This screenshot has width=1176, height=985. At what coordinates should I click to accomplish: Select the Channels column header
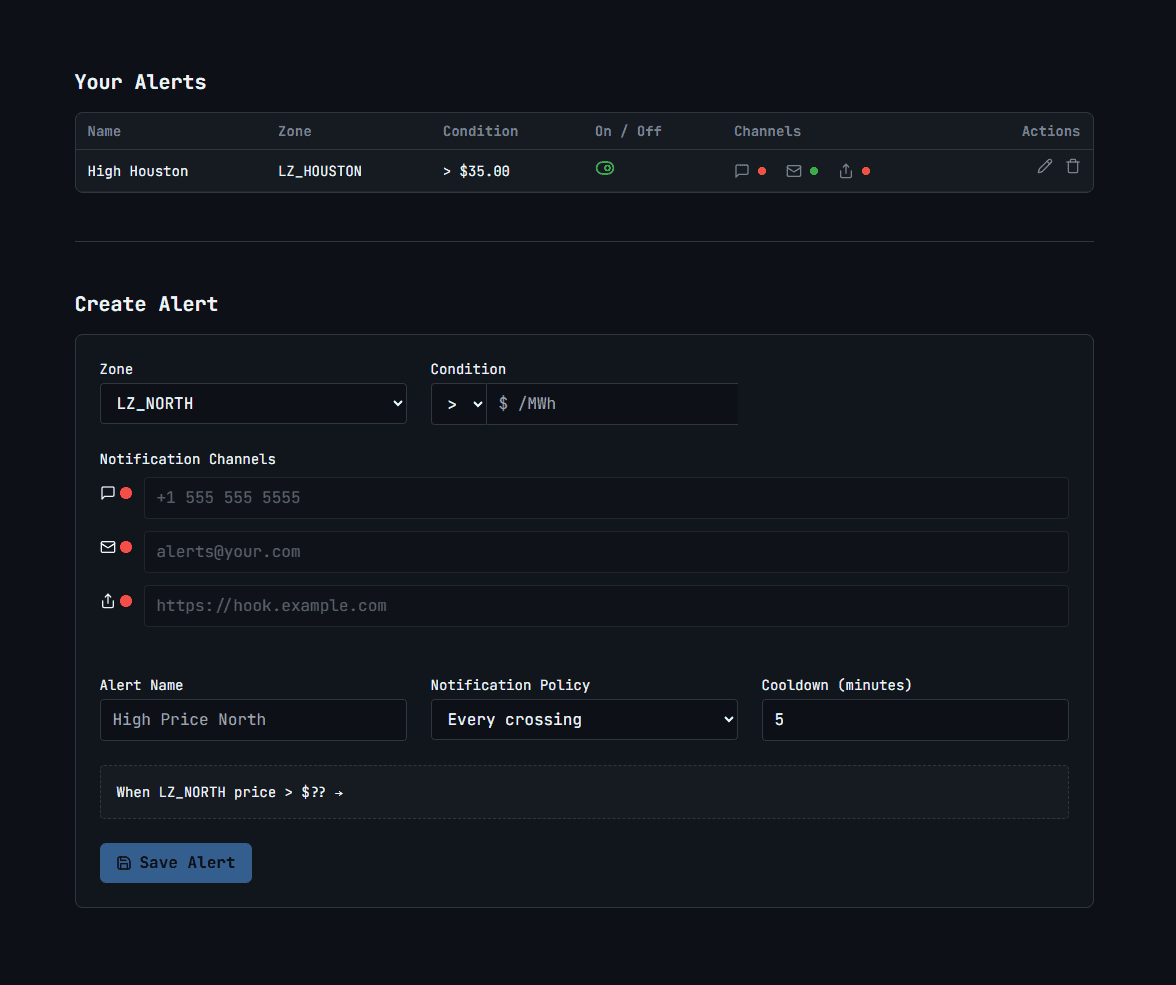[767, 131]
